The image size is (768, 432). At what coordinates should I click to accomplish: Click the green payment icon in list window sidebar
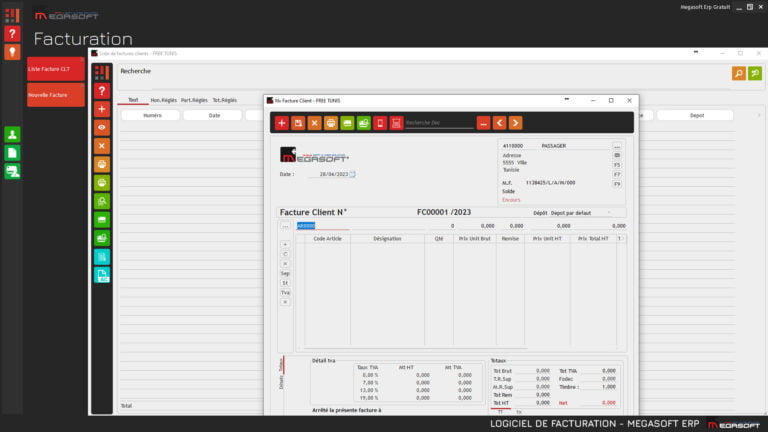coord(102,238)
